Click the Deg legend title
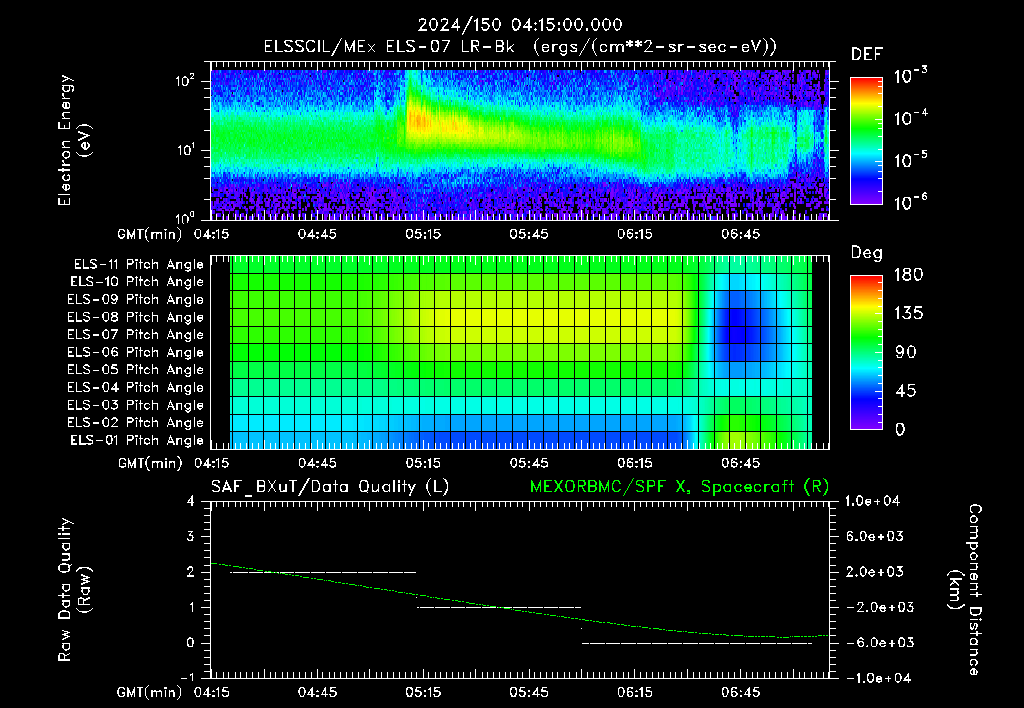This screenshot has width=1024, height=708. coord(867,253)
